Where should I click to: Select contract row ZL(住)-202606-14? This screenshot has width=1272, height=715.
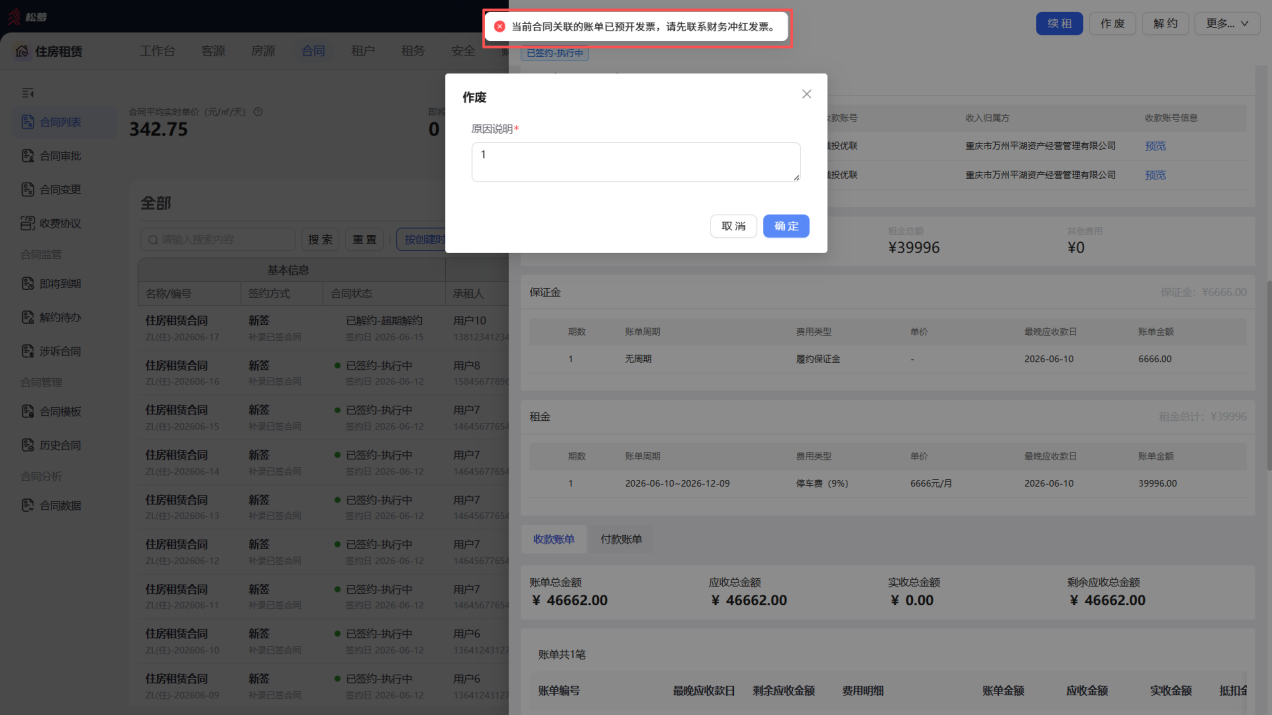pos(323,462)
